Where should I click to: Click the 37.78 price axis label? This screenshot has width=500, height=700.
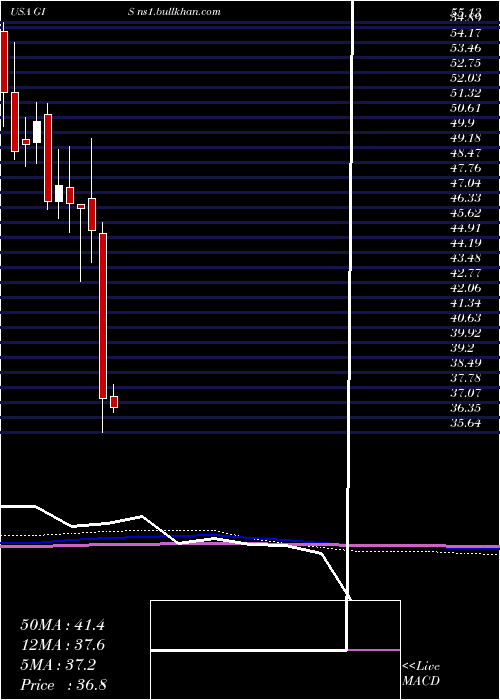click(465, 379)
